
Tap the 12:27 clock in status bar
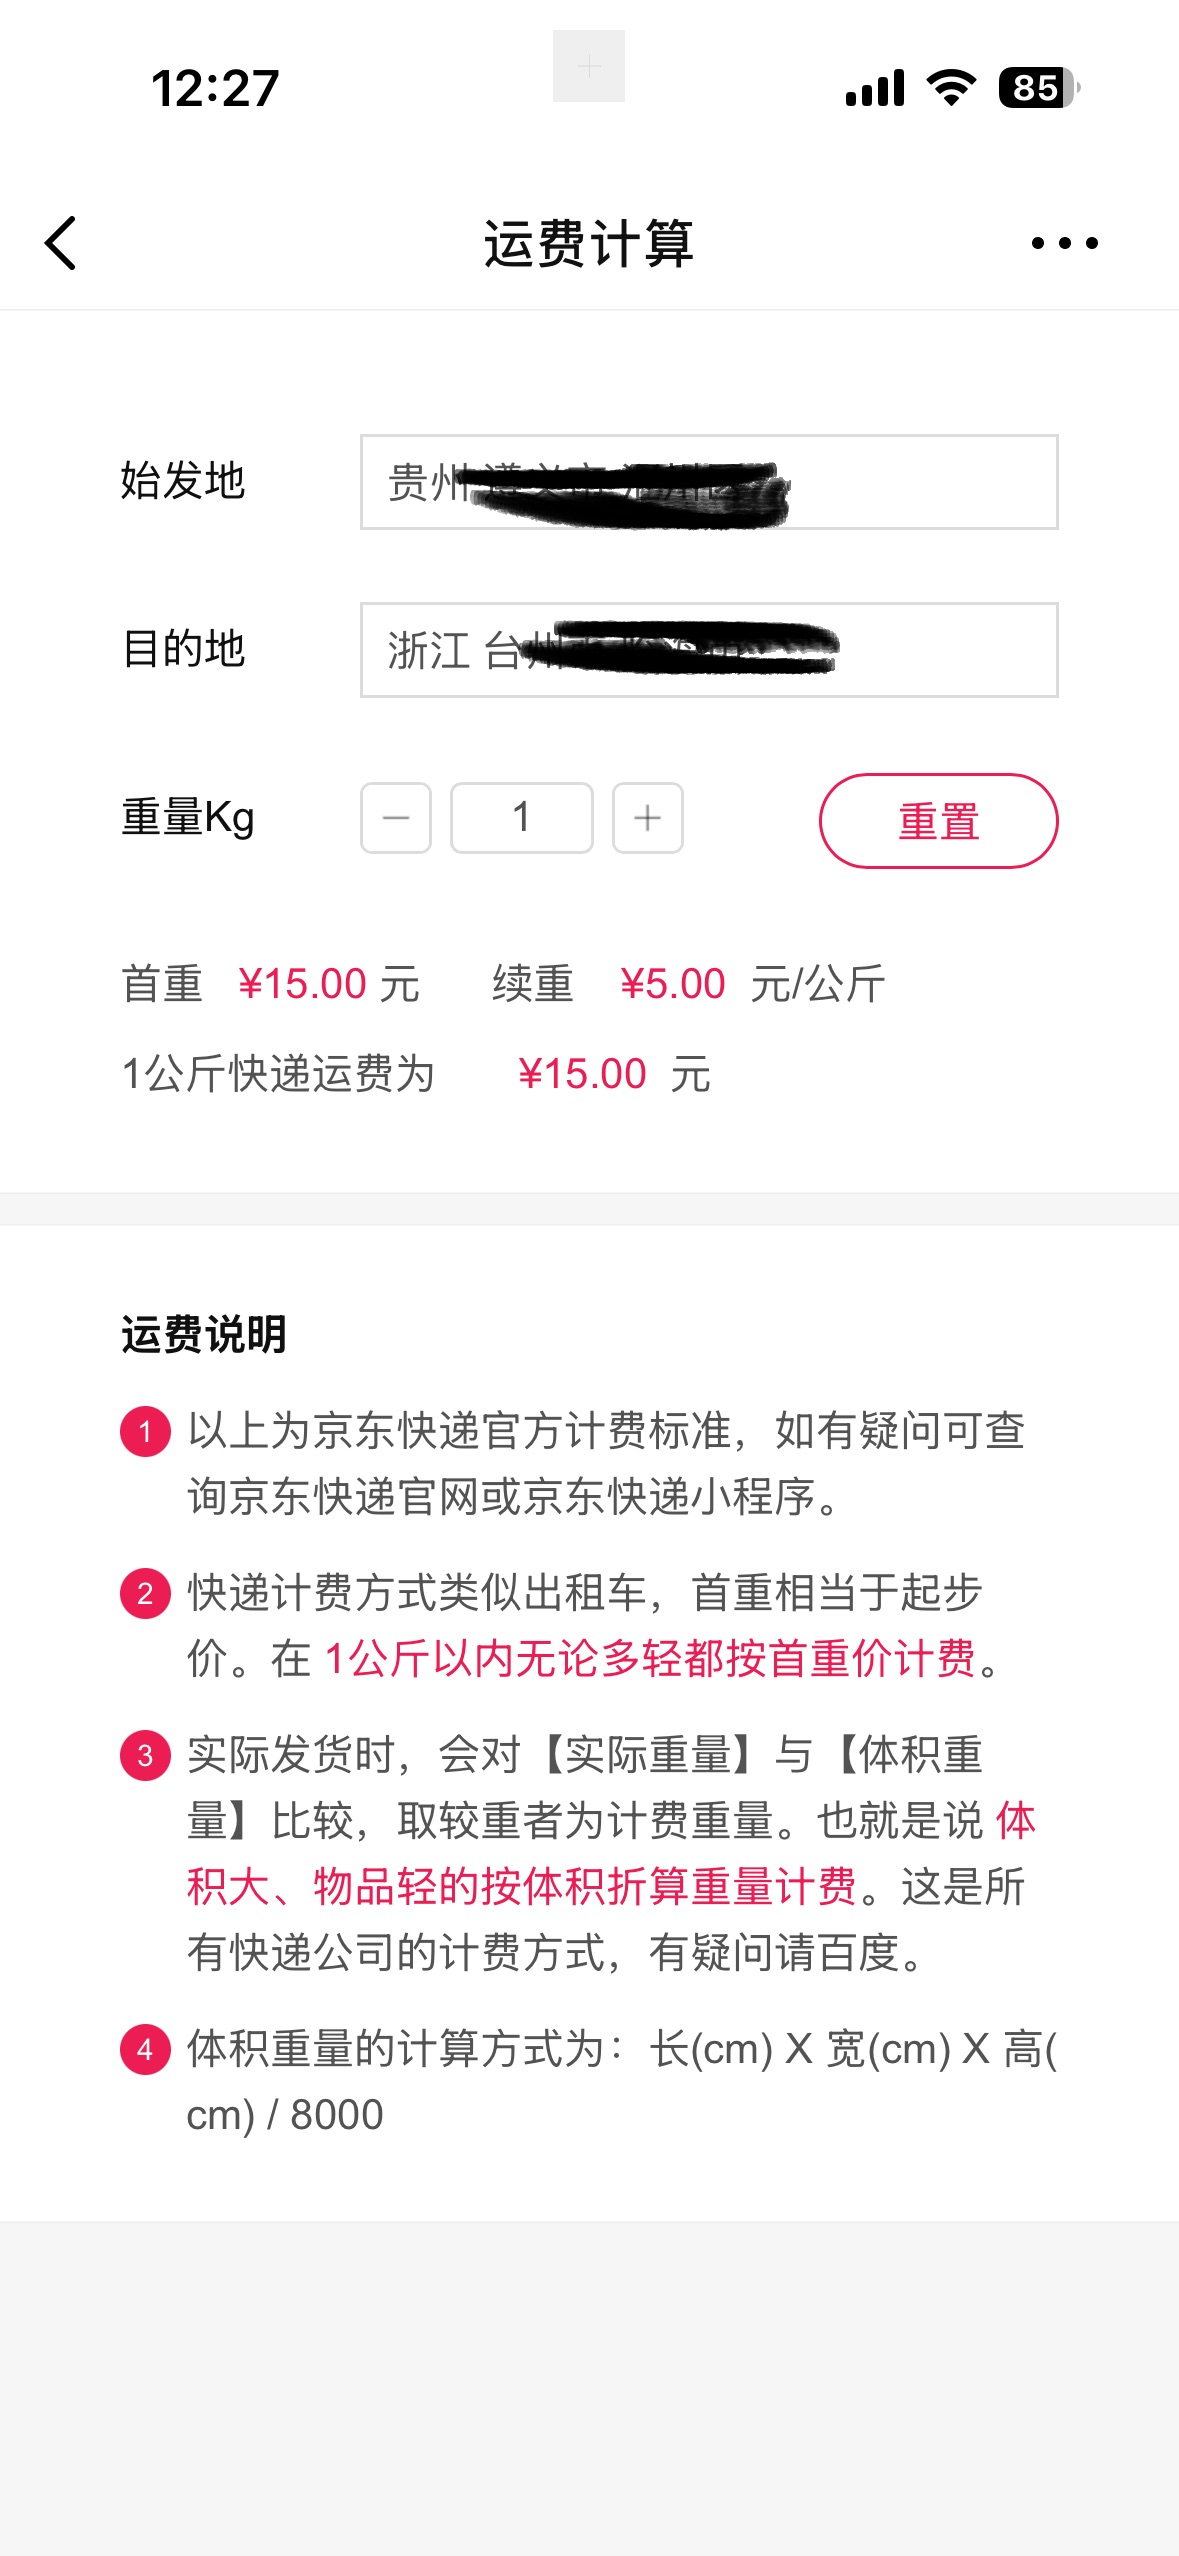click(214, 88)
